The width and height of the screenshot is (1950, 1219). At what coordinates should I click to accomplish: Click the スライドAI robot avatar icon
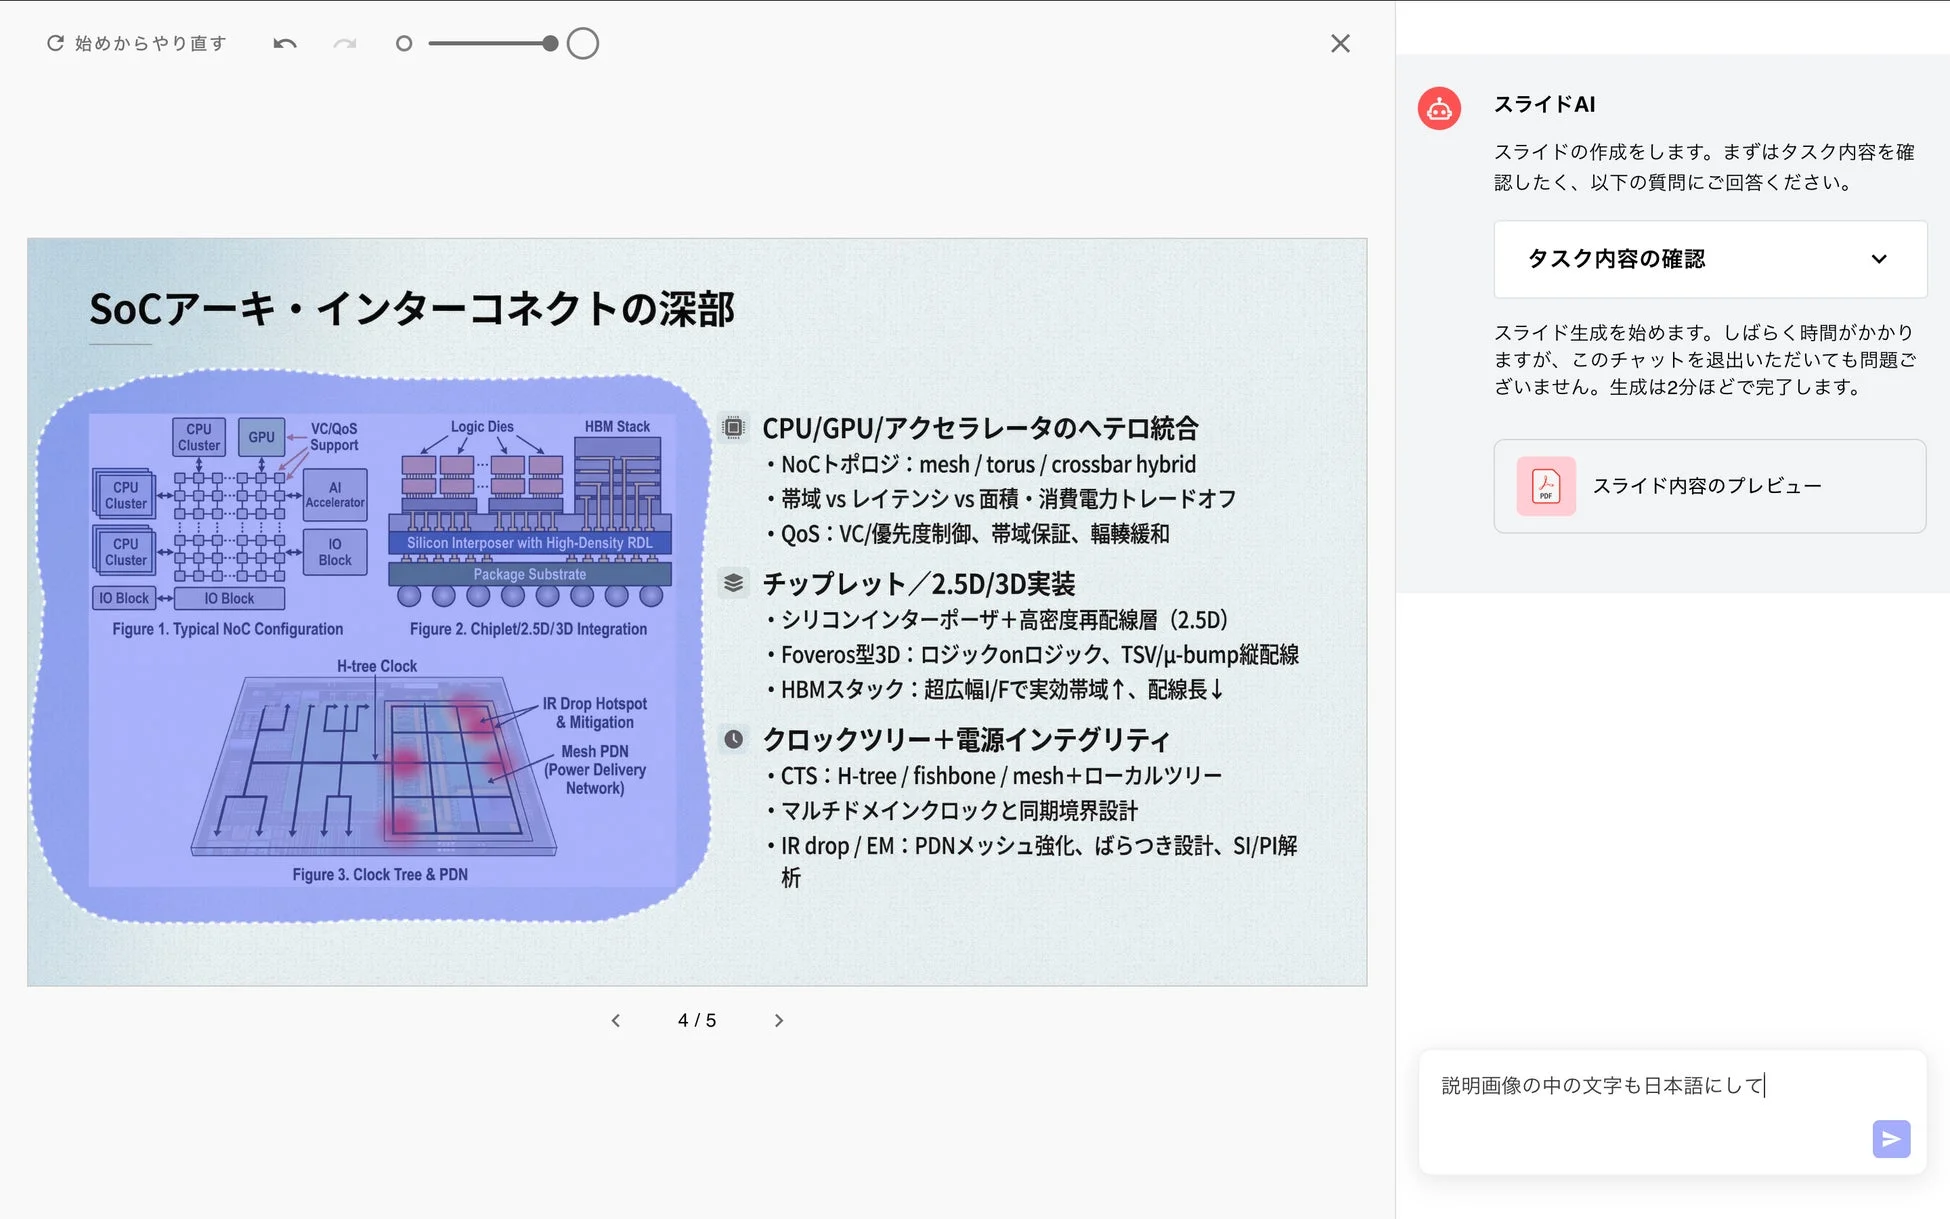(x=1438, y=108)
